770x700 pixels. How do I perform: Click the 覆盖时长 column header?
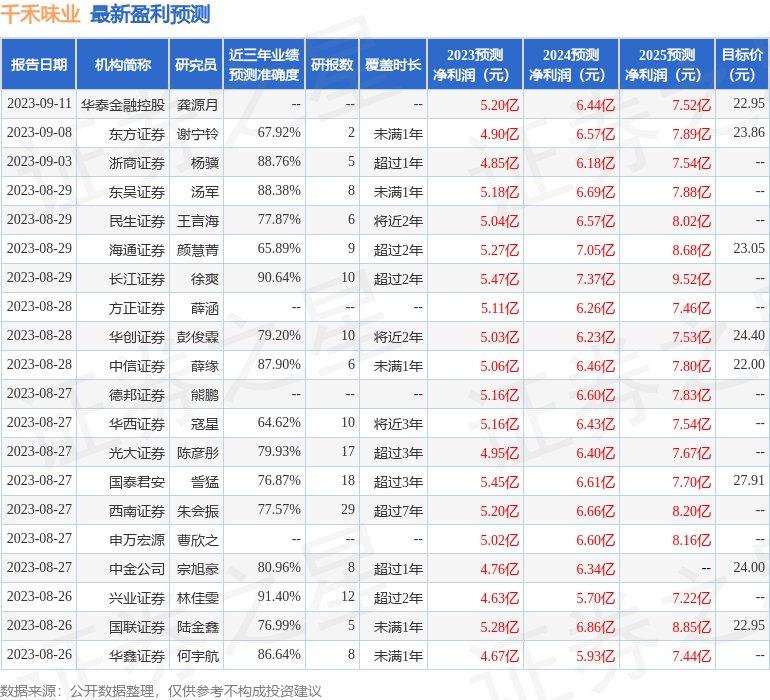point(393,64)
